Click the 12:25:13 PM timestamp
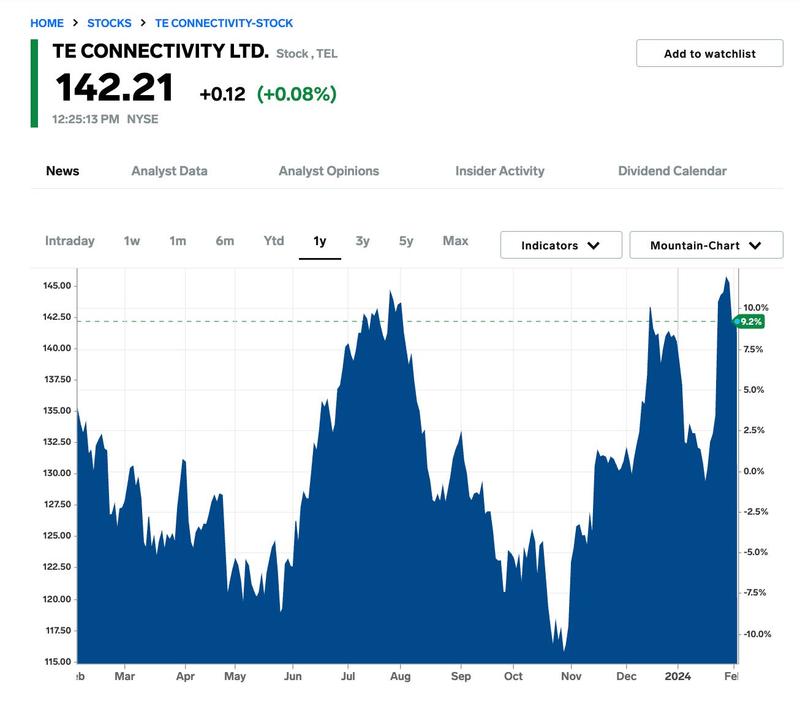Image resolution: width=800 pixels, height=701 pixels. (x=85, y=119)
